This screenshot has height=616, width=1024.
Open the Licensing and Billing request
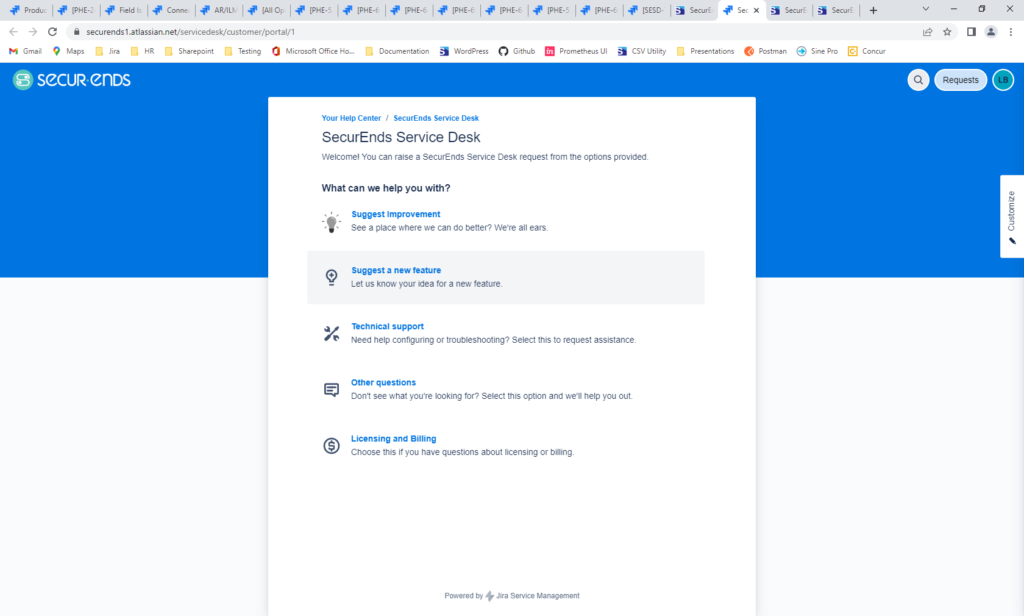point(394,439)
